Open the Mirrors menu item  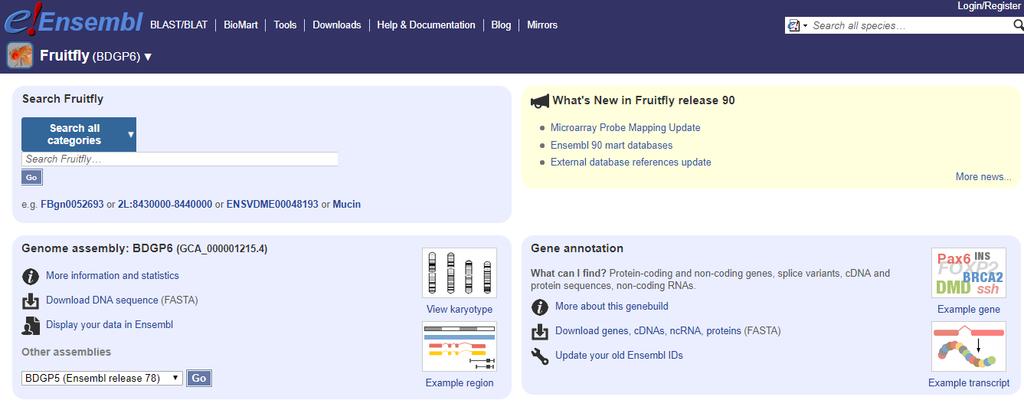point(542,25)
